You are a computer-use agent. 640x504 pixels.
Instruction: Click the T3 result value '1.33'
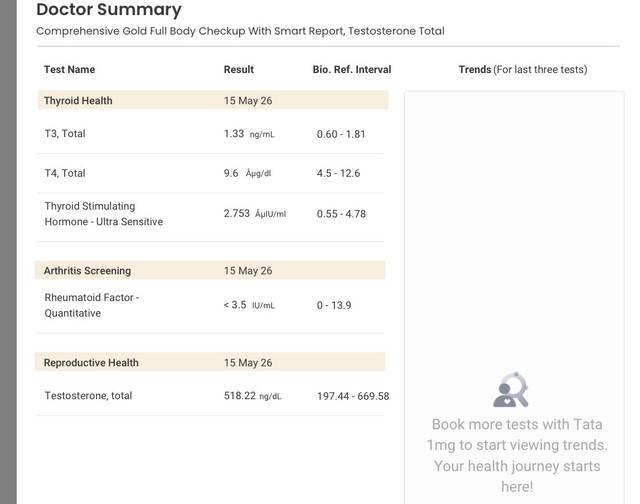click(234, 133)
